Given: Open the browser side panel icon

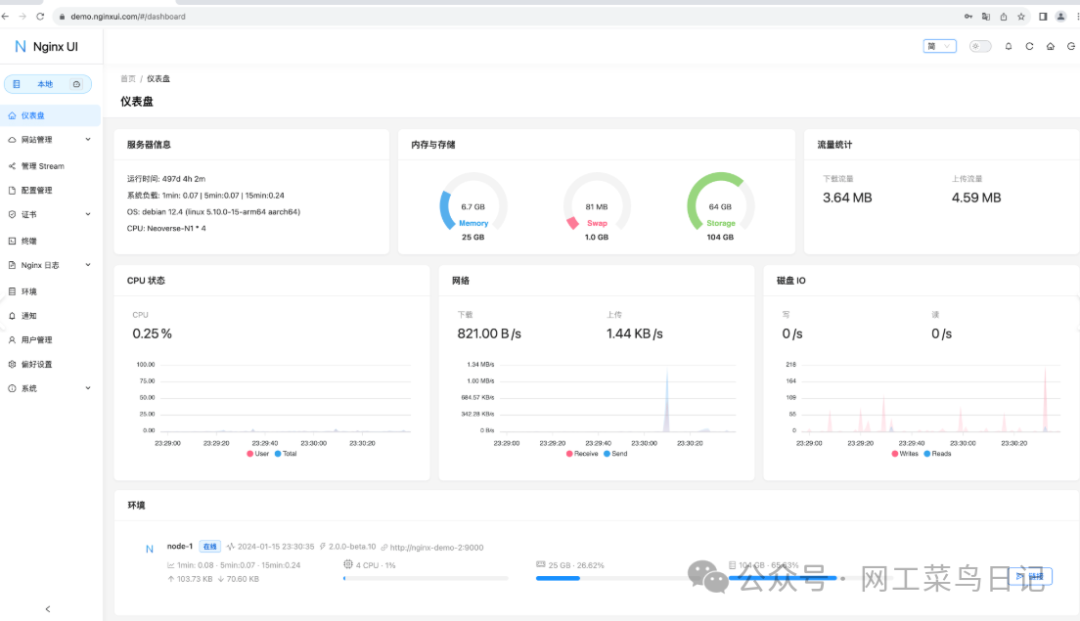Looking at the screenshot, I should click(x=1043, y=17).
